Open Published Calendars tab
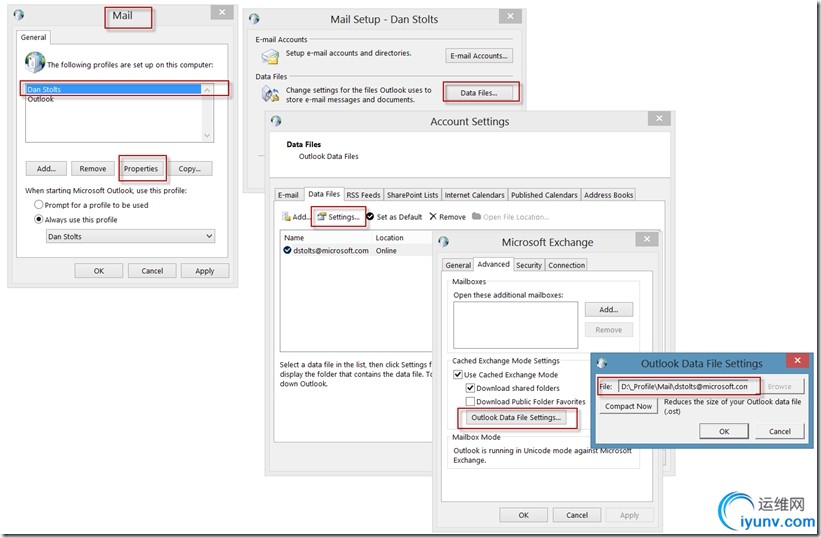This screenshot has height=538, width=821. point(544,195)
